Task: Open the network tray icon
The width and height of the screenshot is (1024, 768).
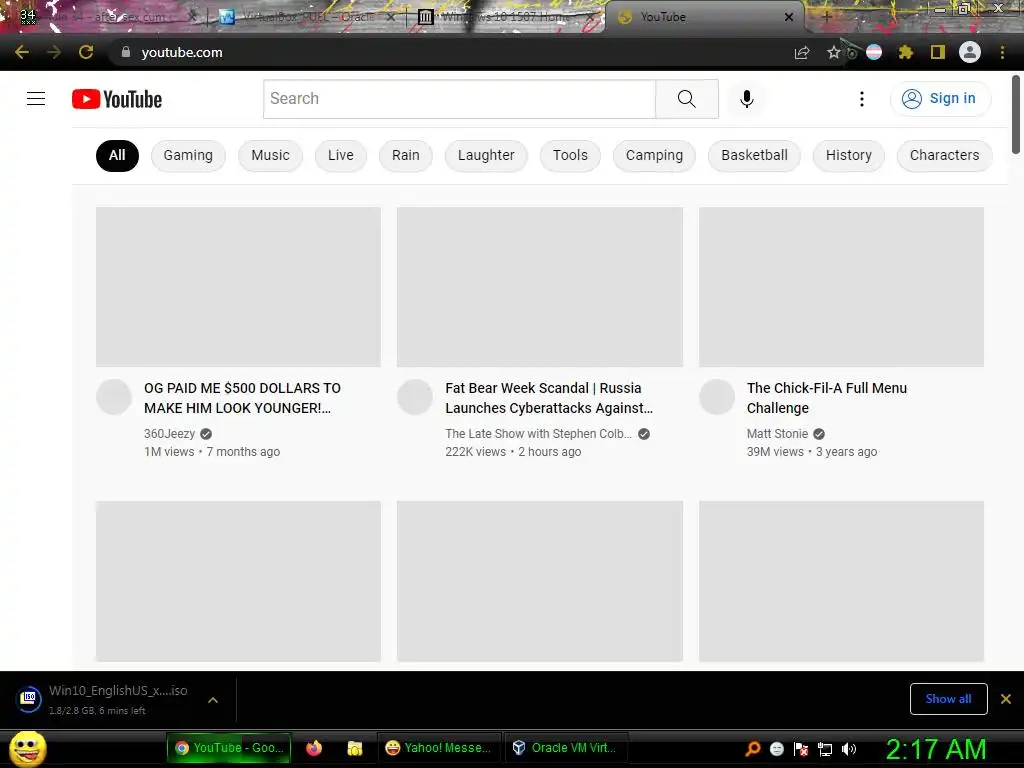Action: tap(825, 750)
